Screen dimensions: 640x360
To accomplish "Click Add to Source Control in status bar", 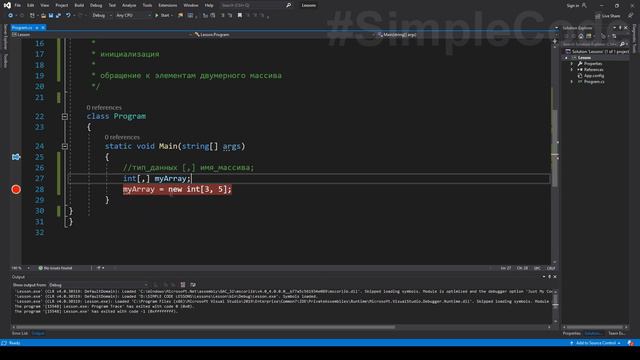I will [x=596, y=343].
